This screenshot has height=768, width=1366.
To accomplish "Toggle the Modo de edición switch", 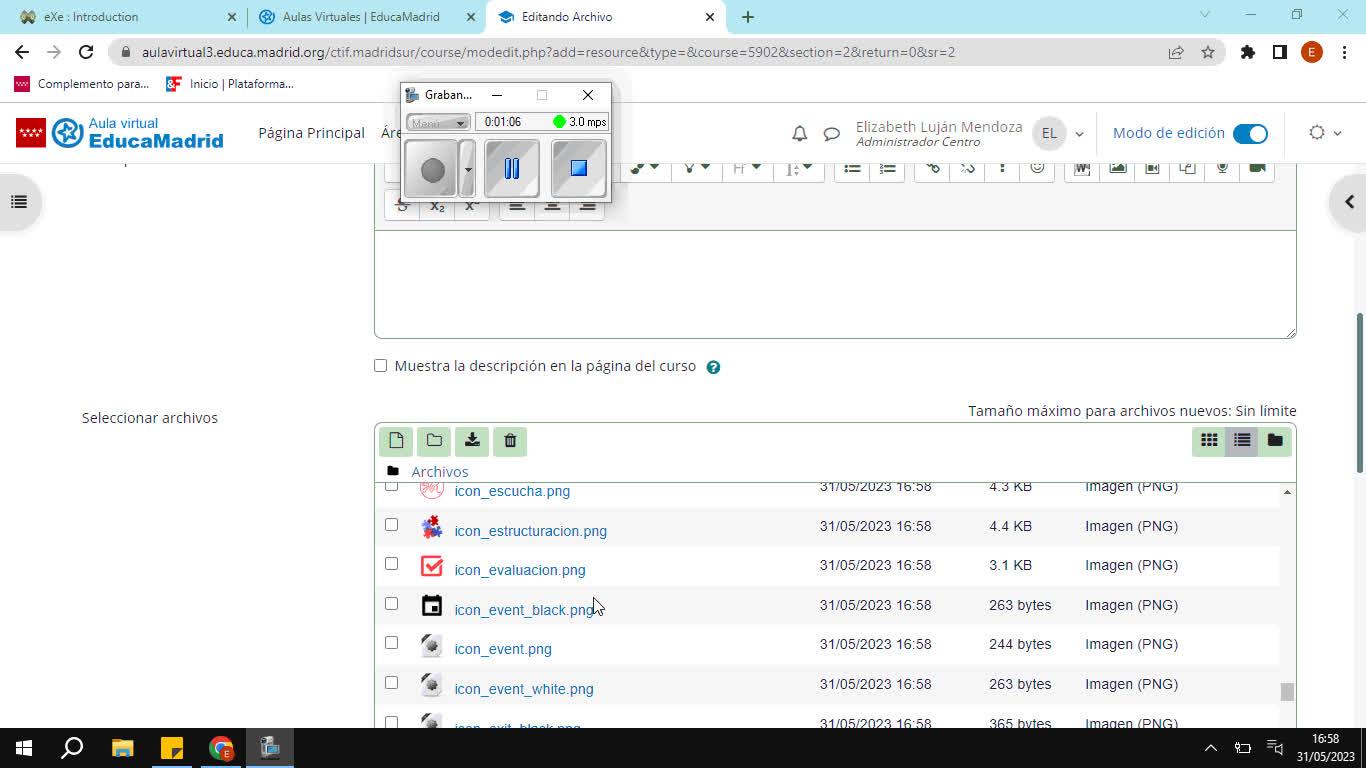I will [1250, 133].
